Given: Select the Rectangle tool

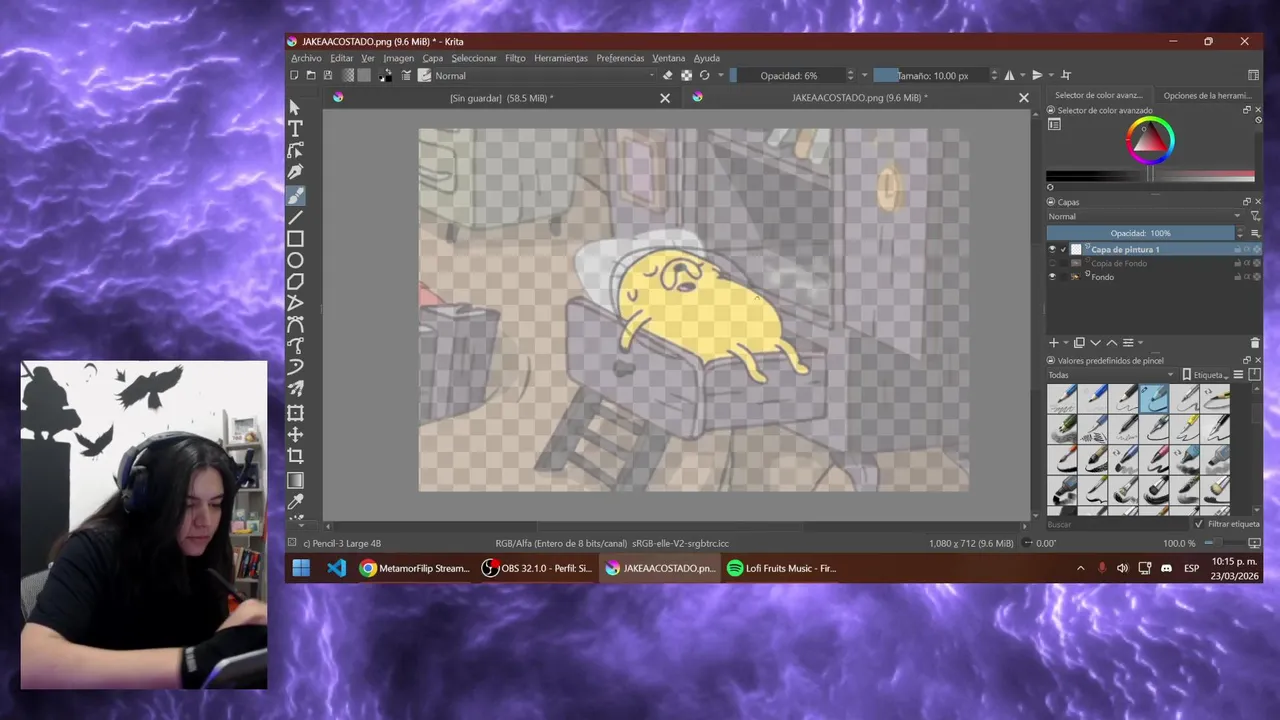Looking at the screenshot, I should coord(295,239).
